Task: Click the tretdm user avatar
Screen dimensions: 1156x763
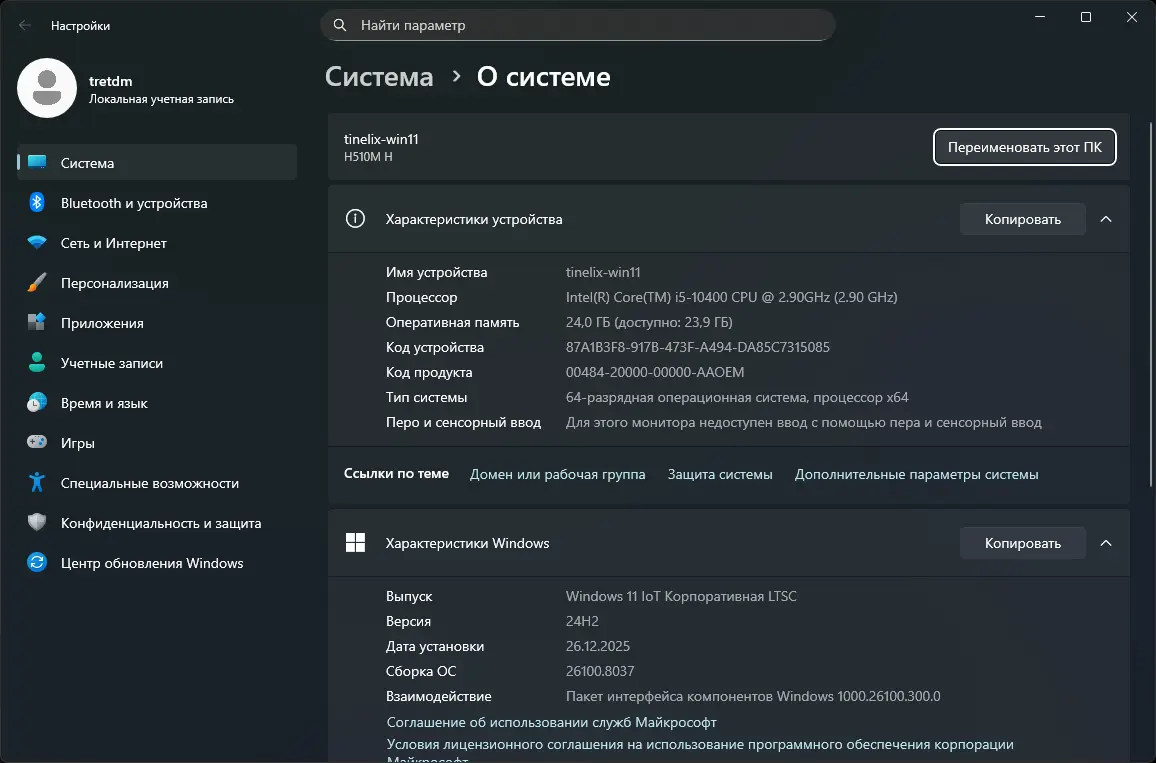Action: point(47,88)
